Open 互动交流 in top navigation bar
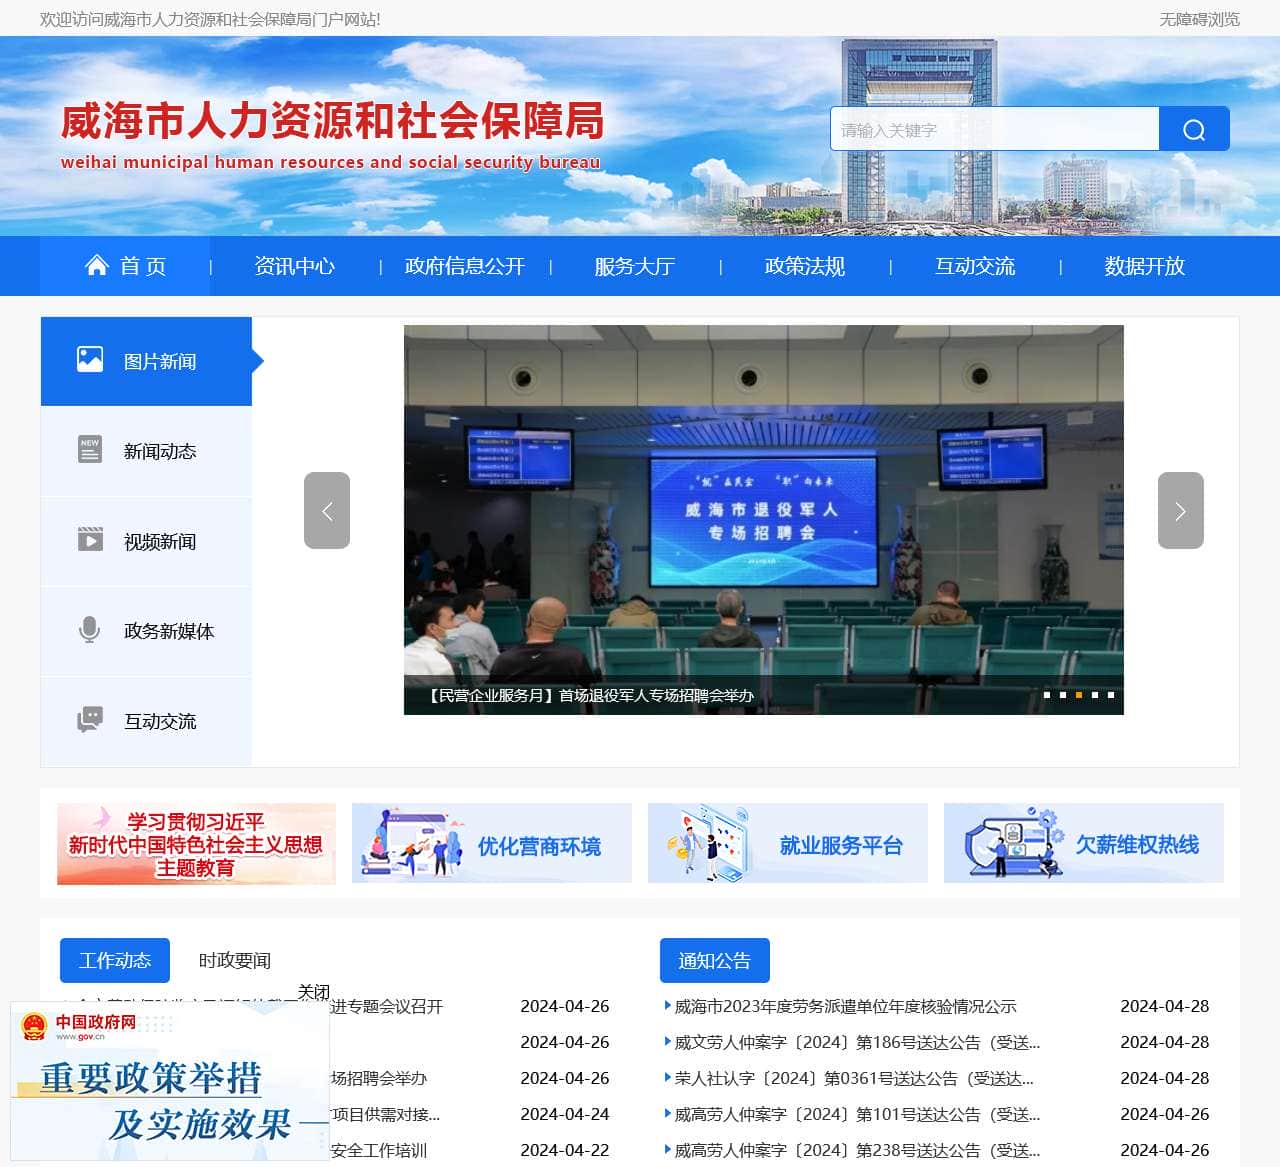Image resolution: width=1280 pixels, height=1167 pixels. click(974, 266)
